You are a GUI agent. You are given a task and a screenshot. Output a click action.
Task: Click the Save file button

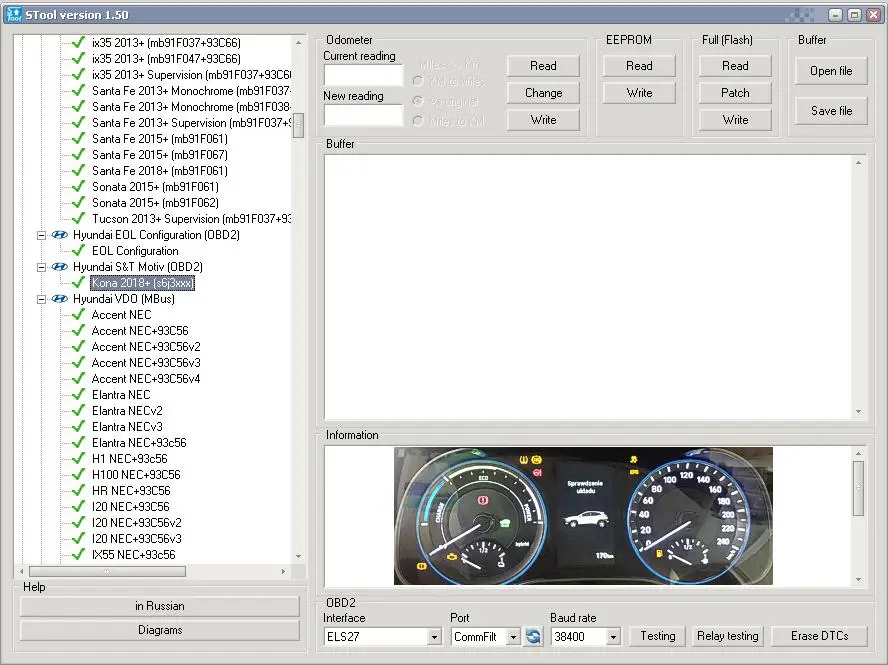pyautogui.click(x=831, y=111)
